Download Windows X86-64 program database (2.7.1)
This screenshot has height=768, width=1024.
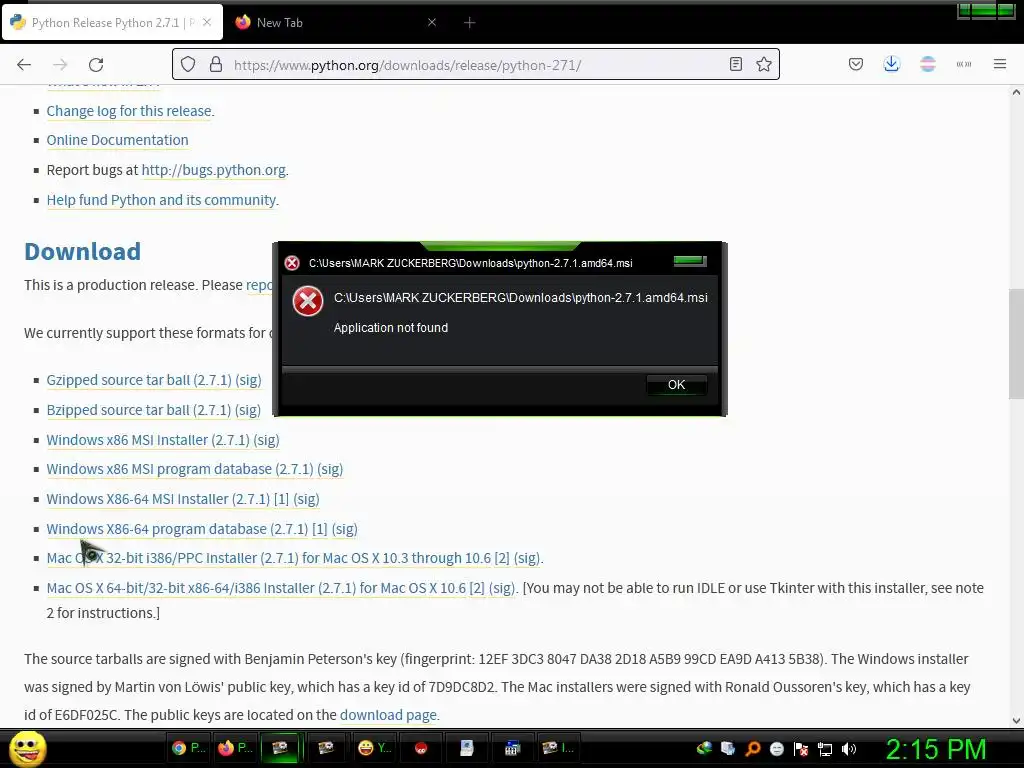[x=177, y=529]
